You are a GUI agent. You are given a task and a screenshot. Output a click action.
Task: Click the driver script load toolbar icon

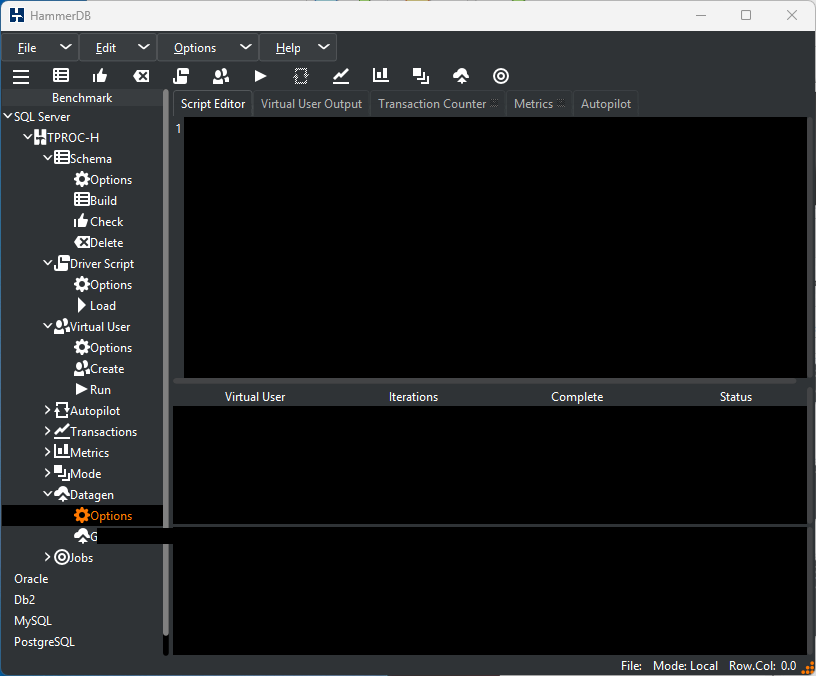(x=181, y=76)
